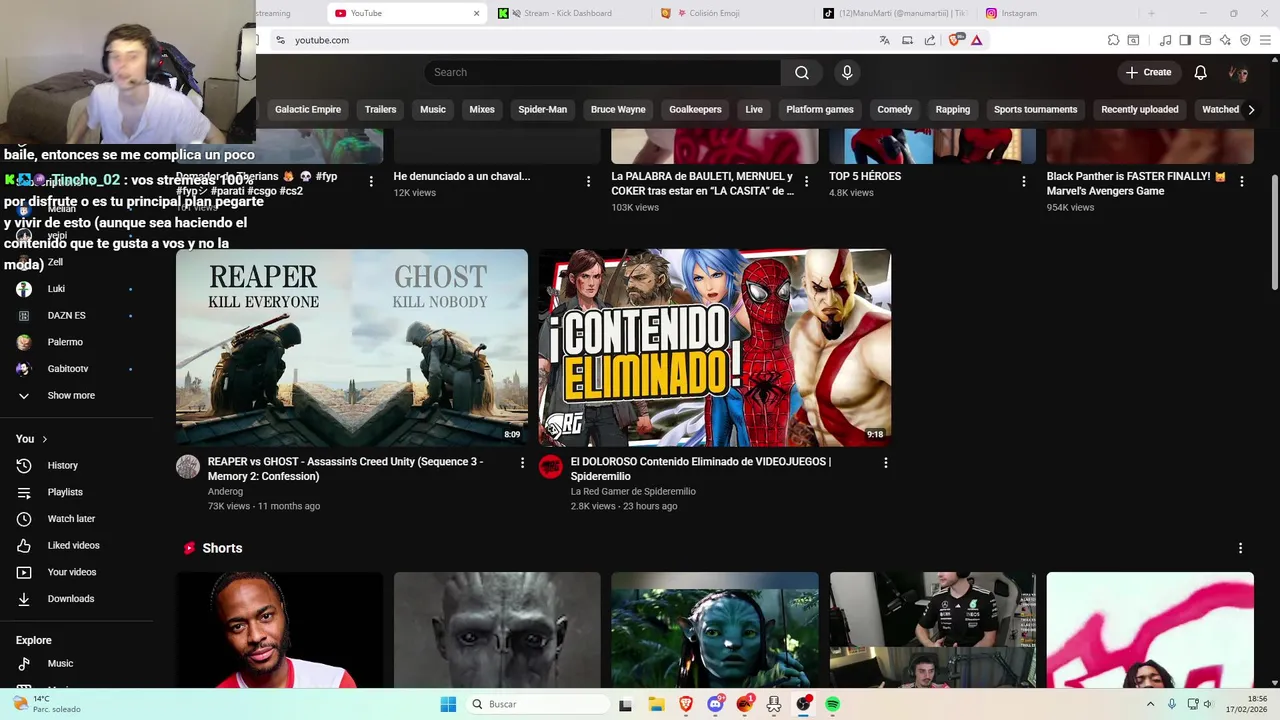Click the Spideremilio channel avatar
Screen dimensions: 1280x720
click(551, 466)
